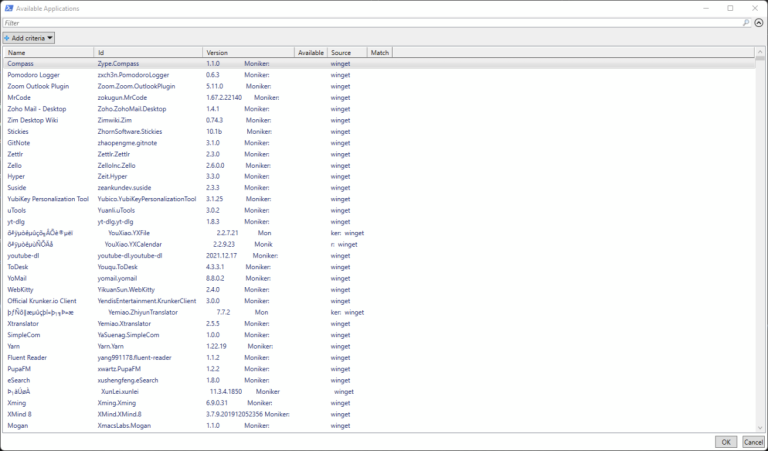Select the youtube-dl row
This screenshot has height=451, width=768.
(x=380, y=256)
